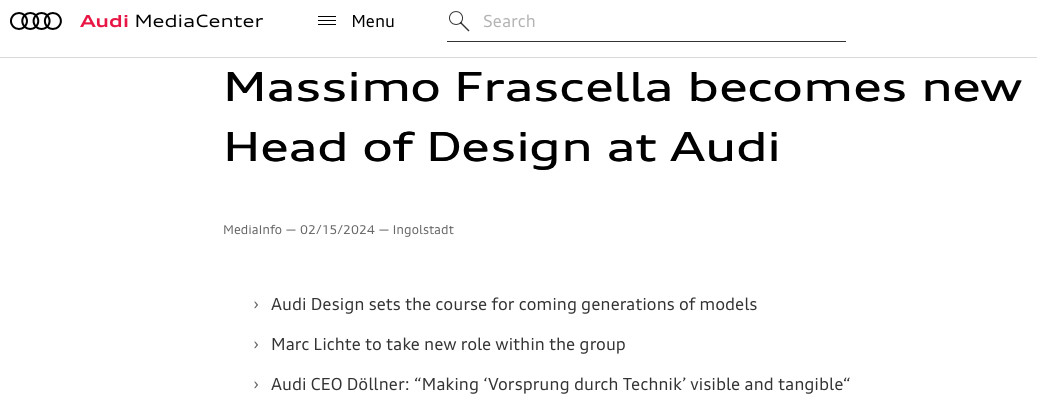Click the date '02/15/2024'
The image size is (1037, 420).
click(x=337, y=230)
